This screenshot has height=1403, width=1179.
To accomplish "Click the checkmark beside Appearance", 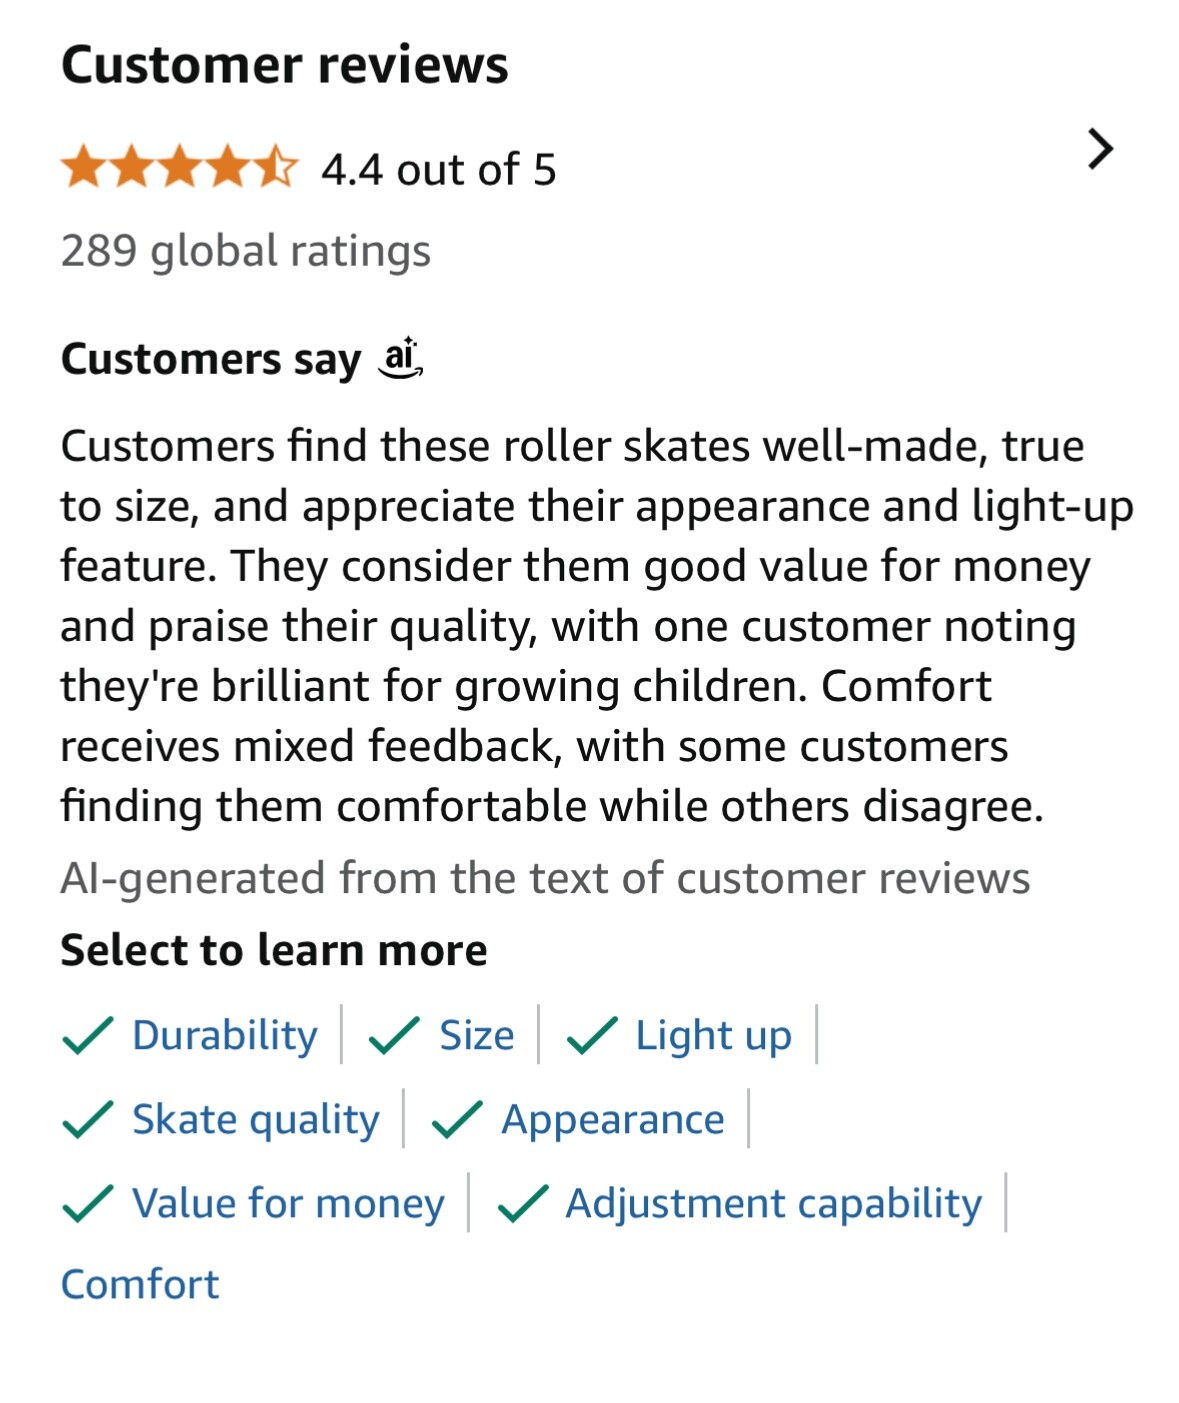I will coord(457,1120).
